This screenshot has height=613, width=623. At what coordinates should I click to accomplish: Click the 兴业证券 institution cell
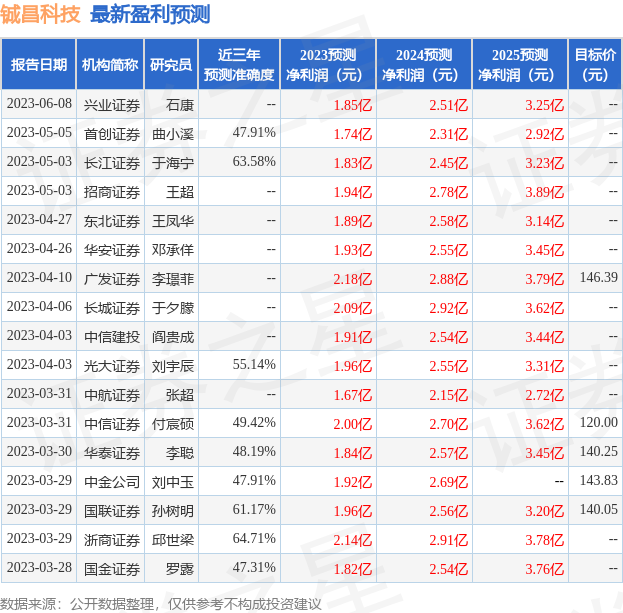[112, 105]
